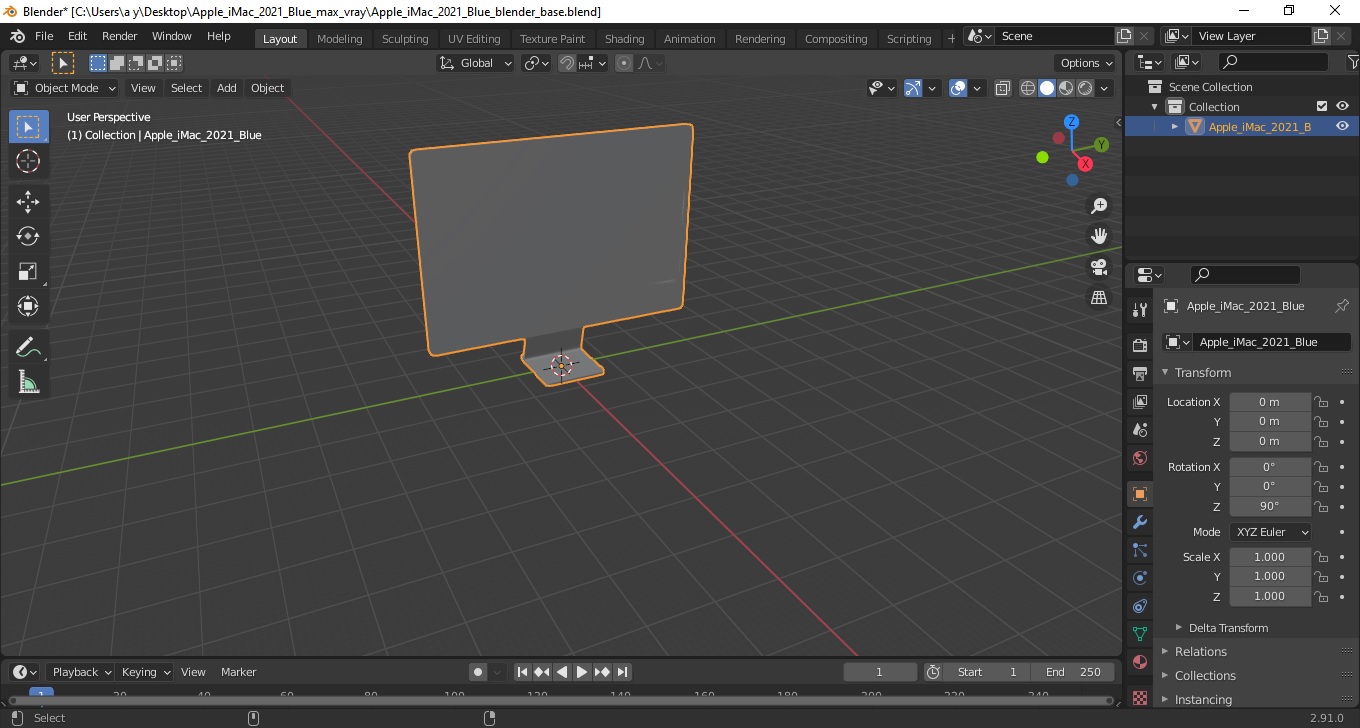
Task: Jump to the end frame button
Action: tap(622, 672)
